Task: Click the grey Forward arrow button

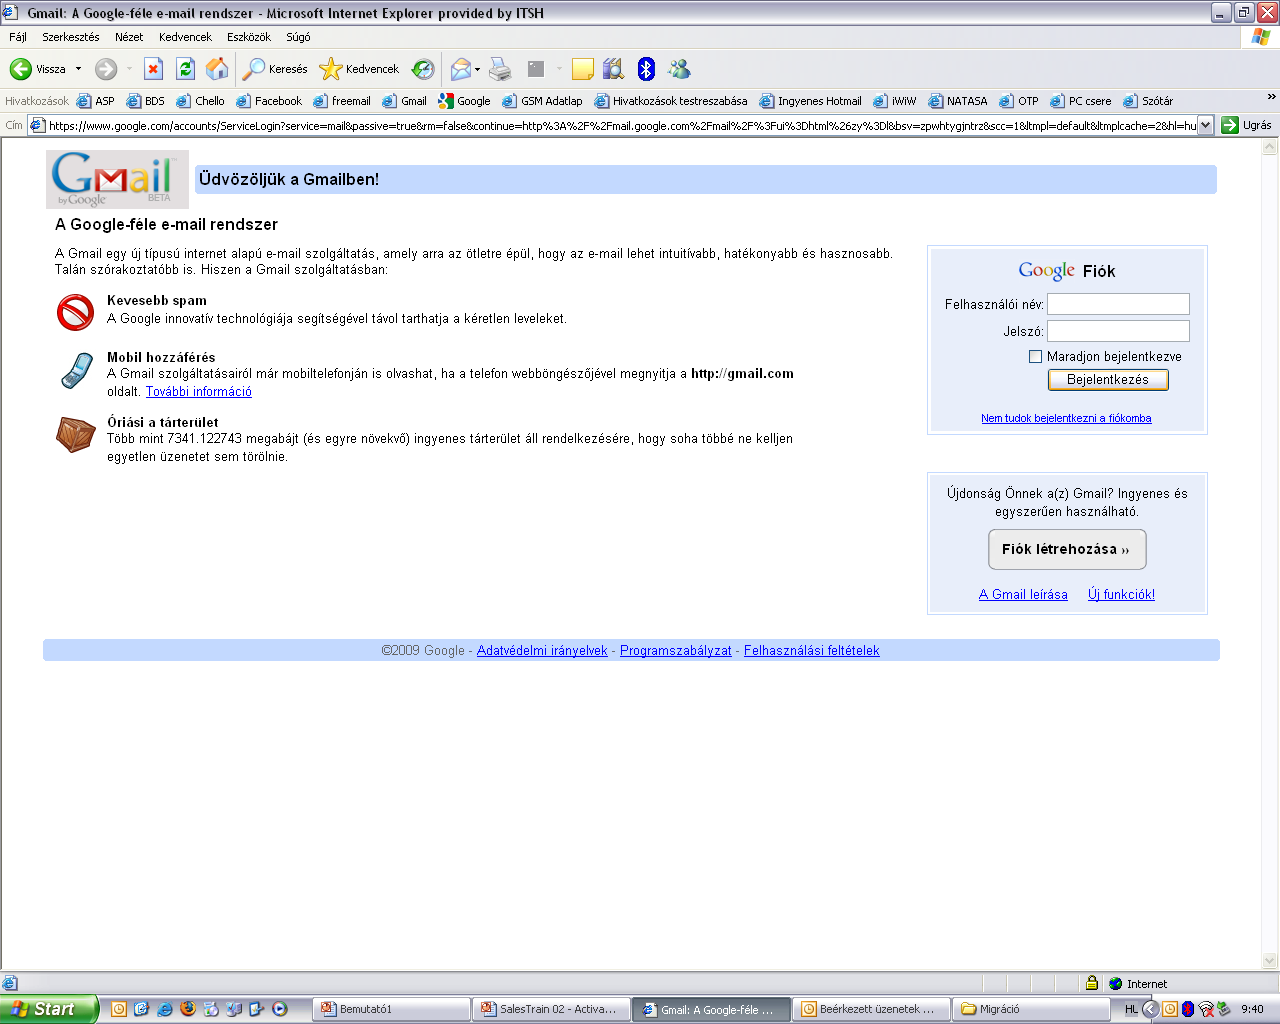Action: coord(106,69)
